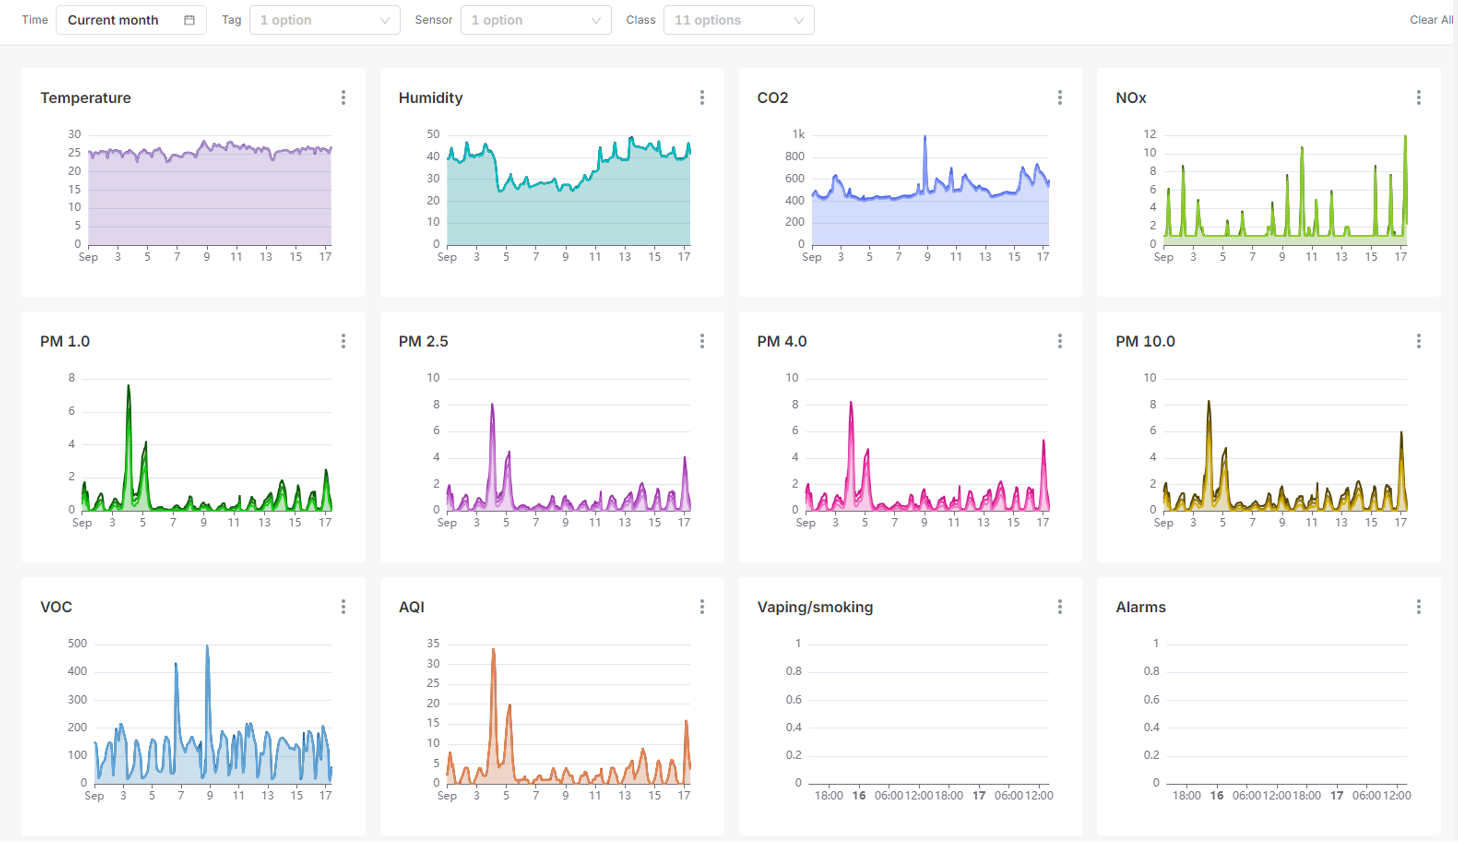Expand the Tag filter dropdown
Image resolution: width=1458 pixels, height=842 pixels.
pos(325,20)
